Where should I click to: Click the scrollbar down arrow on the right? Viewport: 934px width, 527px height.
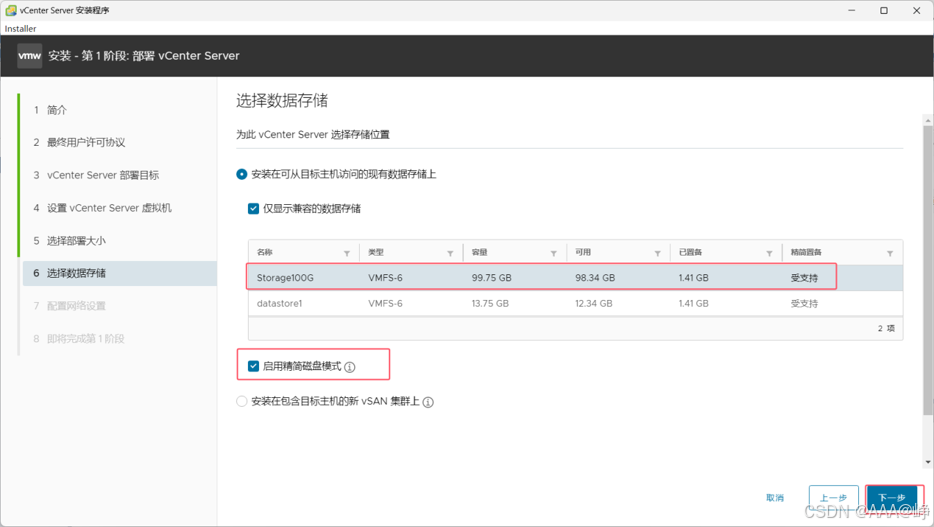click(928, 462)
